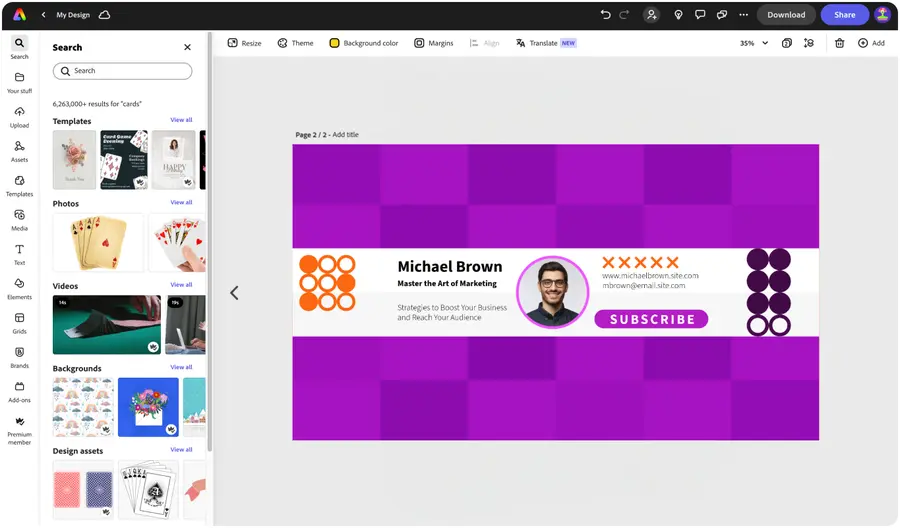Image resolution: width=900 pixels, height=528 pixels.
Task: Select the golden playing cards photo thumbnail
Action: click(x=98, y=242)
